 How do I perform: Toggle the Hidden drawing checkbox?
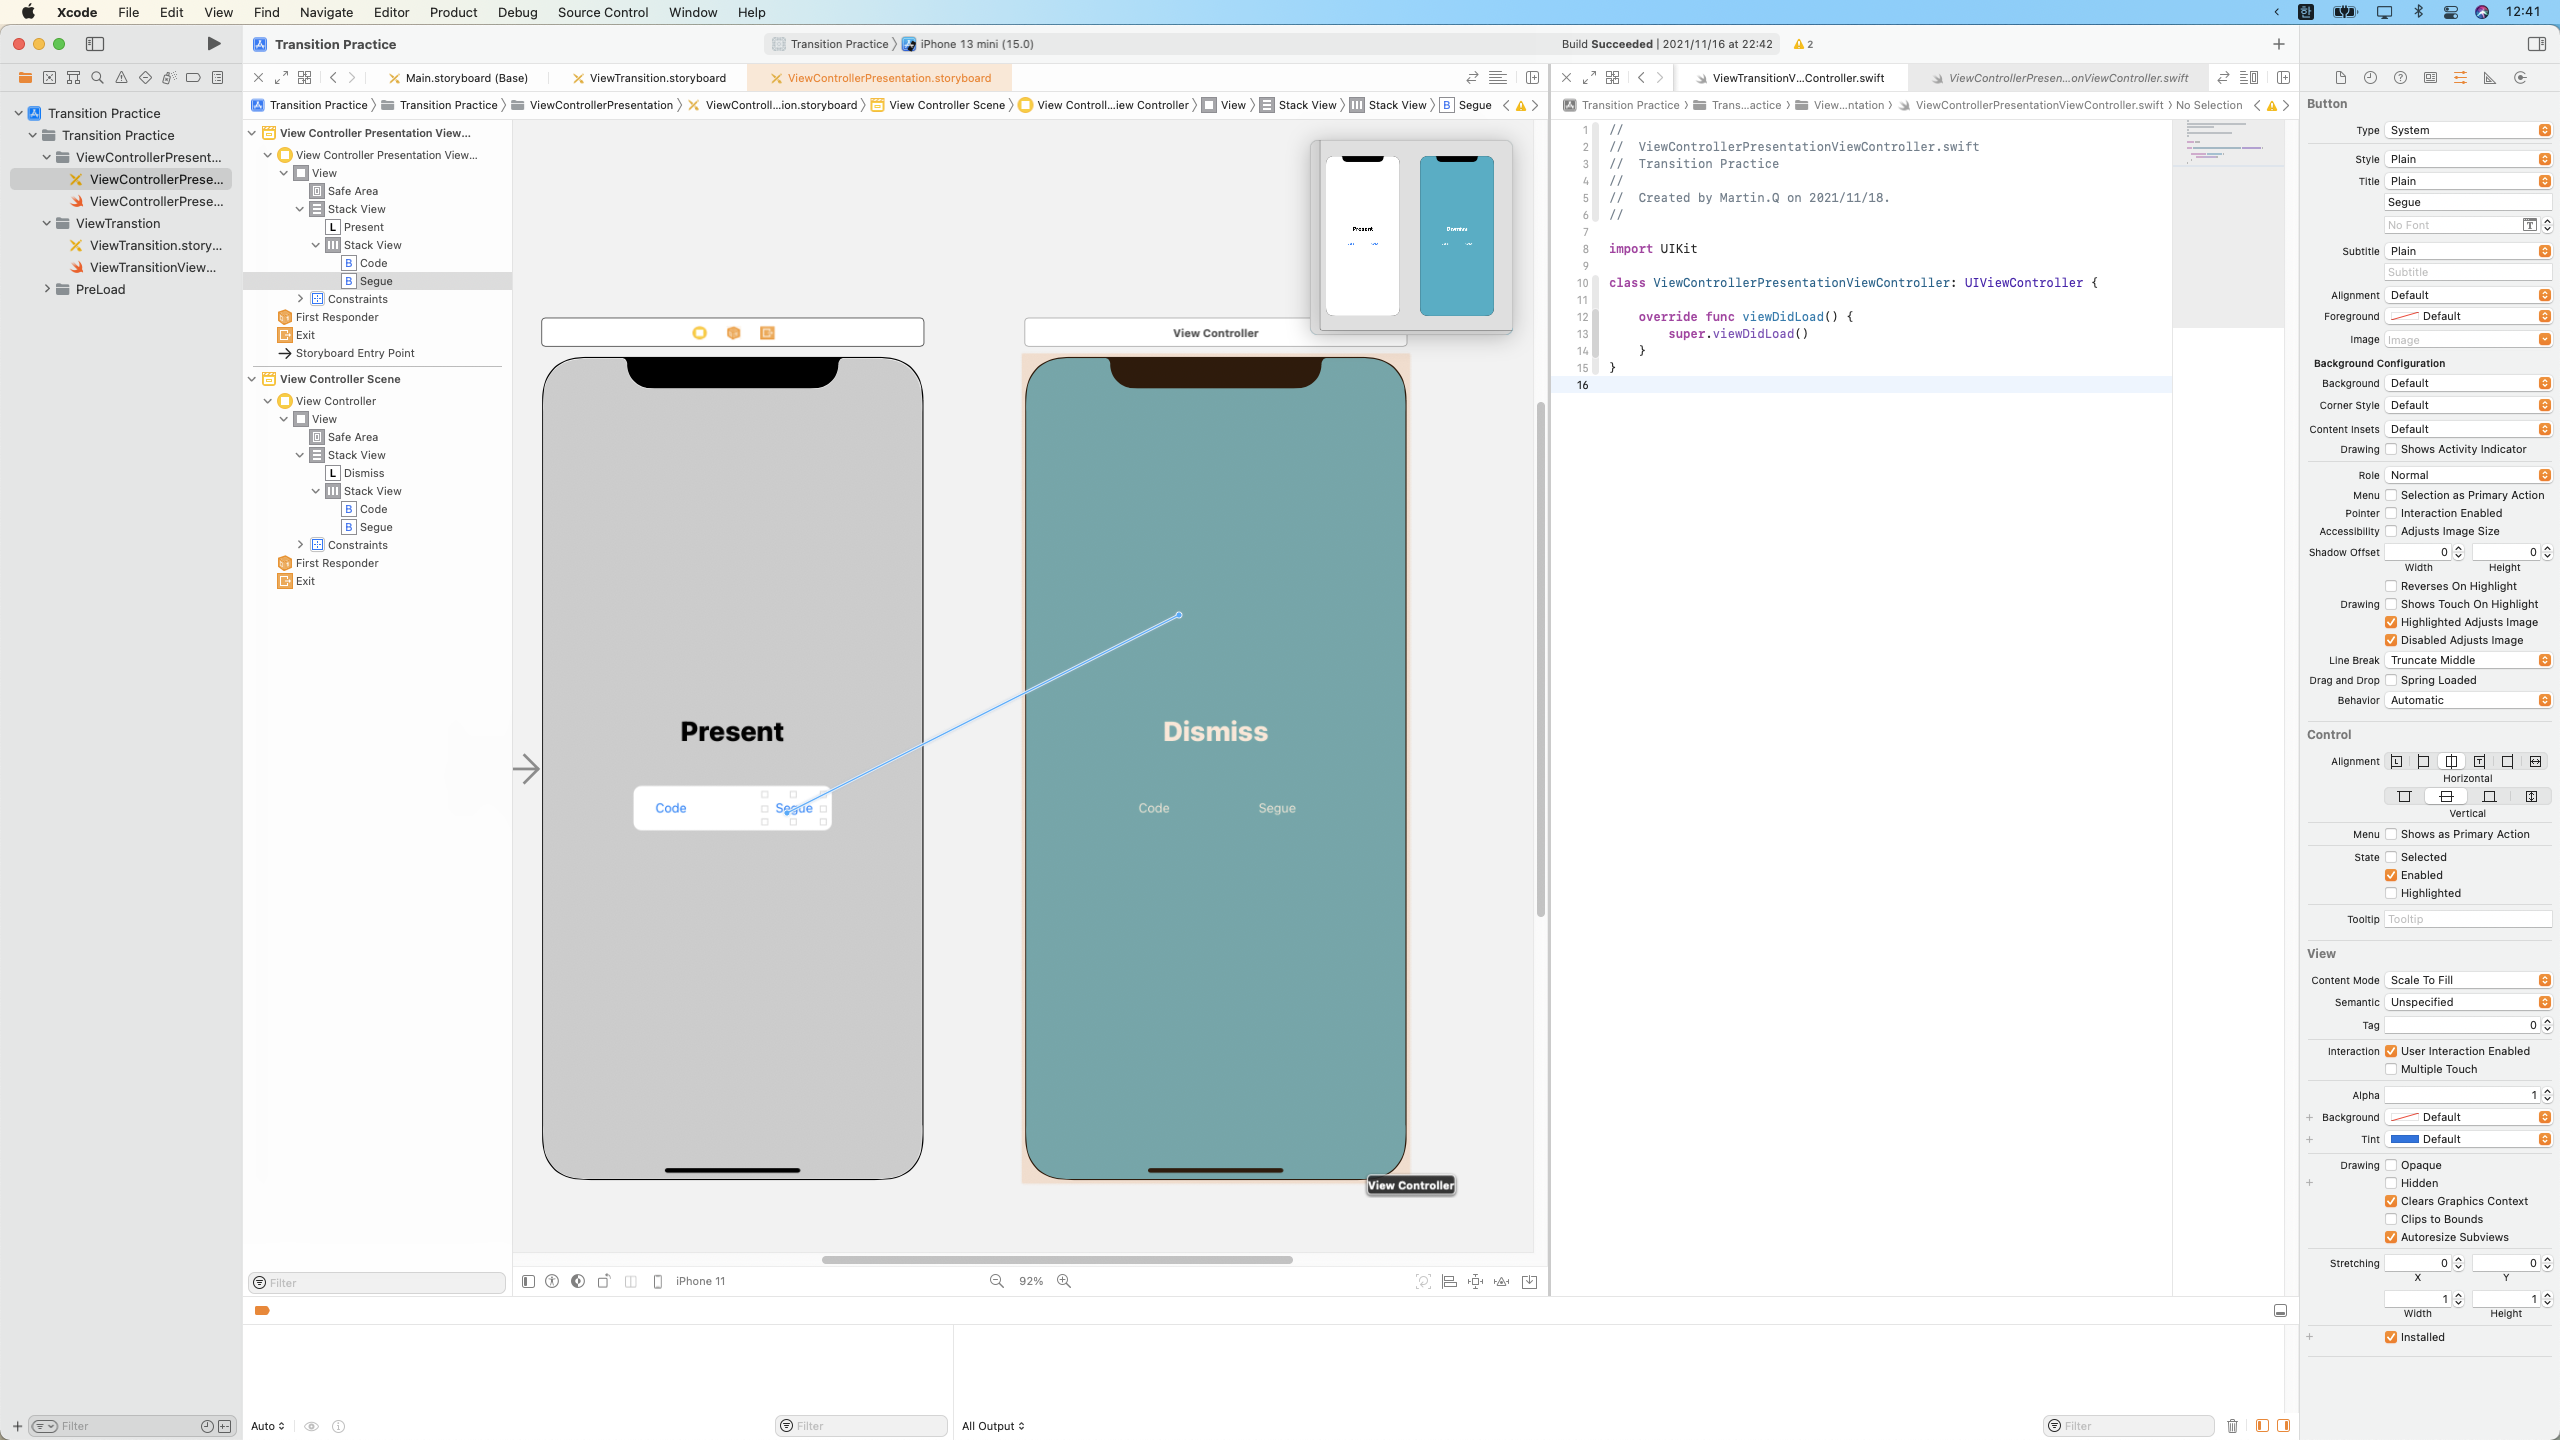coord(2391,1183)
